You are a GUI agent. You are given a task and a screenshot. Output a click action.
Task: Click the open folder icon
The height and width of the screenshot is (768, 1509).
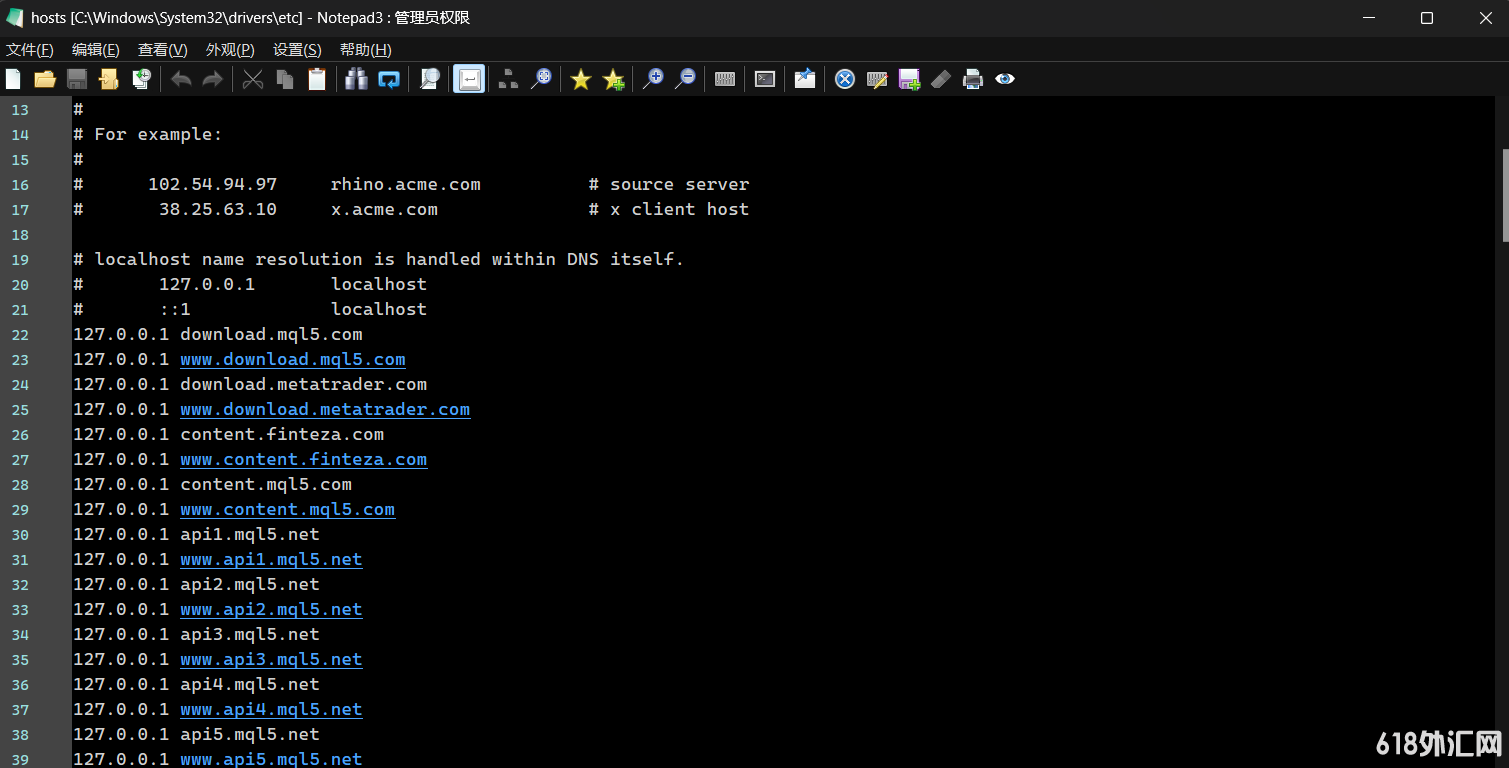coord(44,79)
